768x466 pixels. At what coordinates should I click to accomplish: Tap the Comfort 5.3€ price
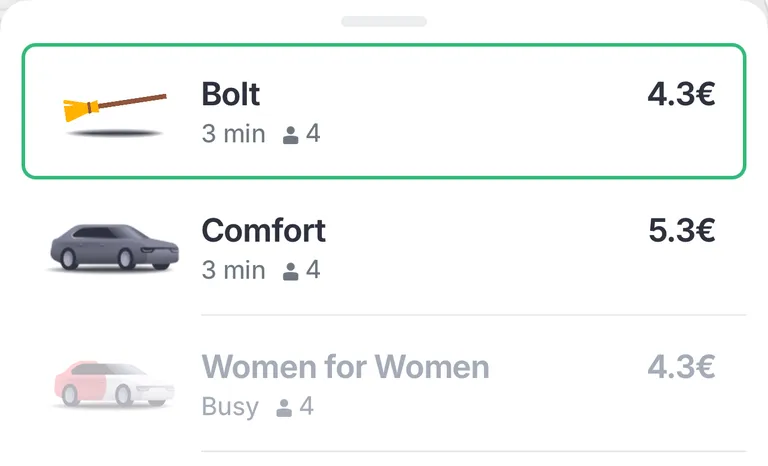point(682,230)
